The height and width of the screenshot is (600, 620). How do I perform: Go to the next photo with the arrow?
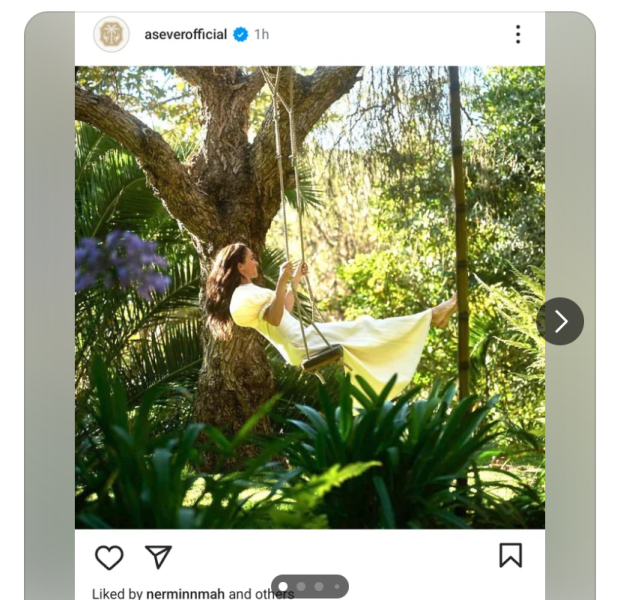[x=560, y=321]
